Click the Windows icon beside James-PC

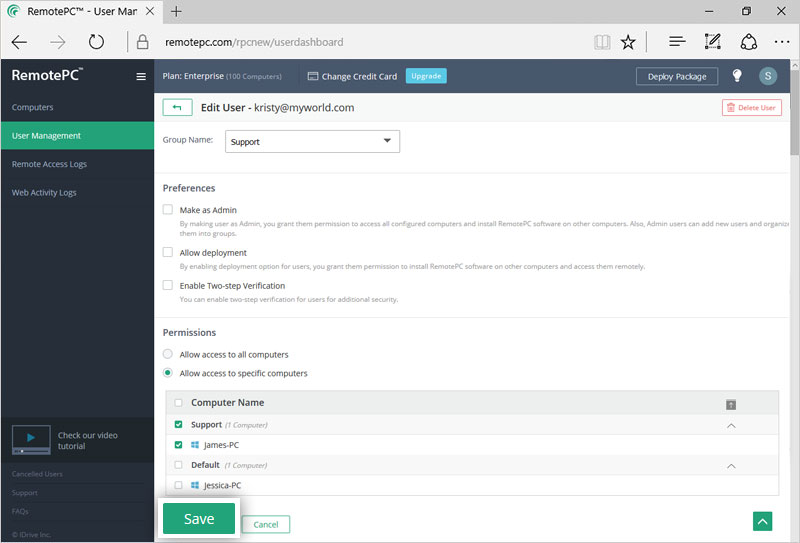195,445
